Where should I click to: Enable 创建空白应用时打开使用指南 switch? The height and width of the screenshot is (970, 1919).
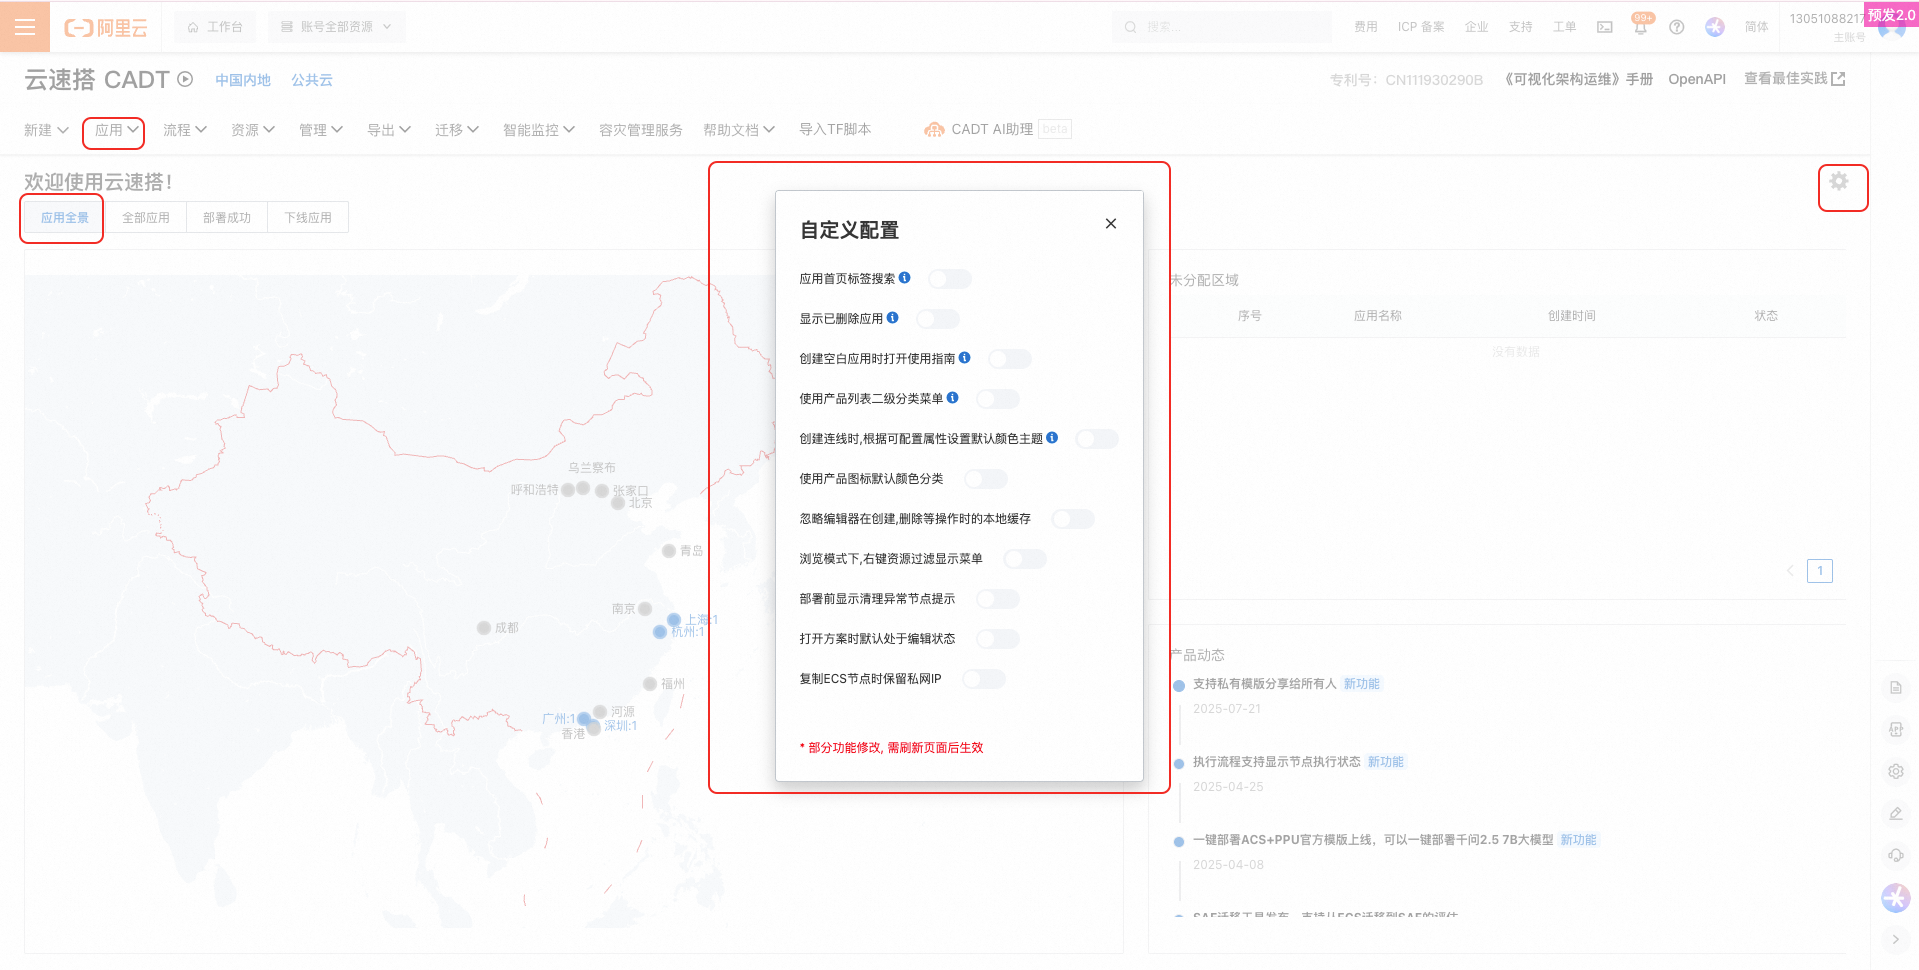click(x=1010, y=359)
